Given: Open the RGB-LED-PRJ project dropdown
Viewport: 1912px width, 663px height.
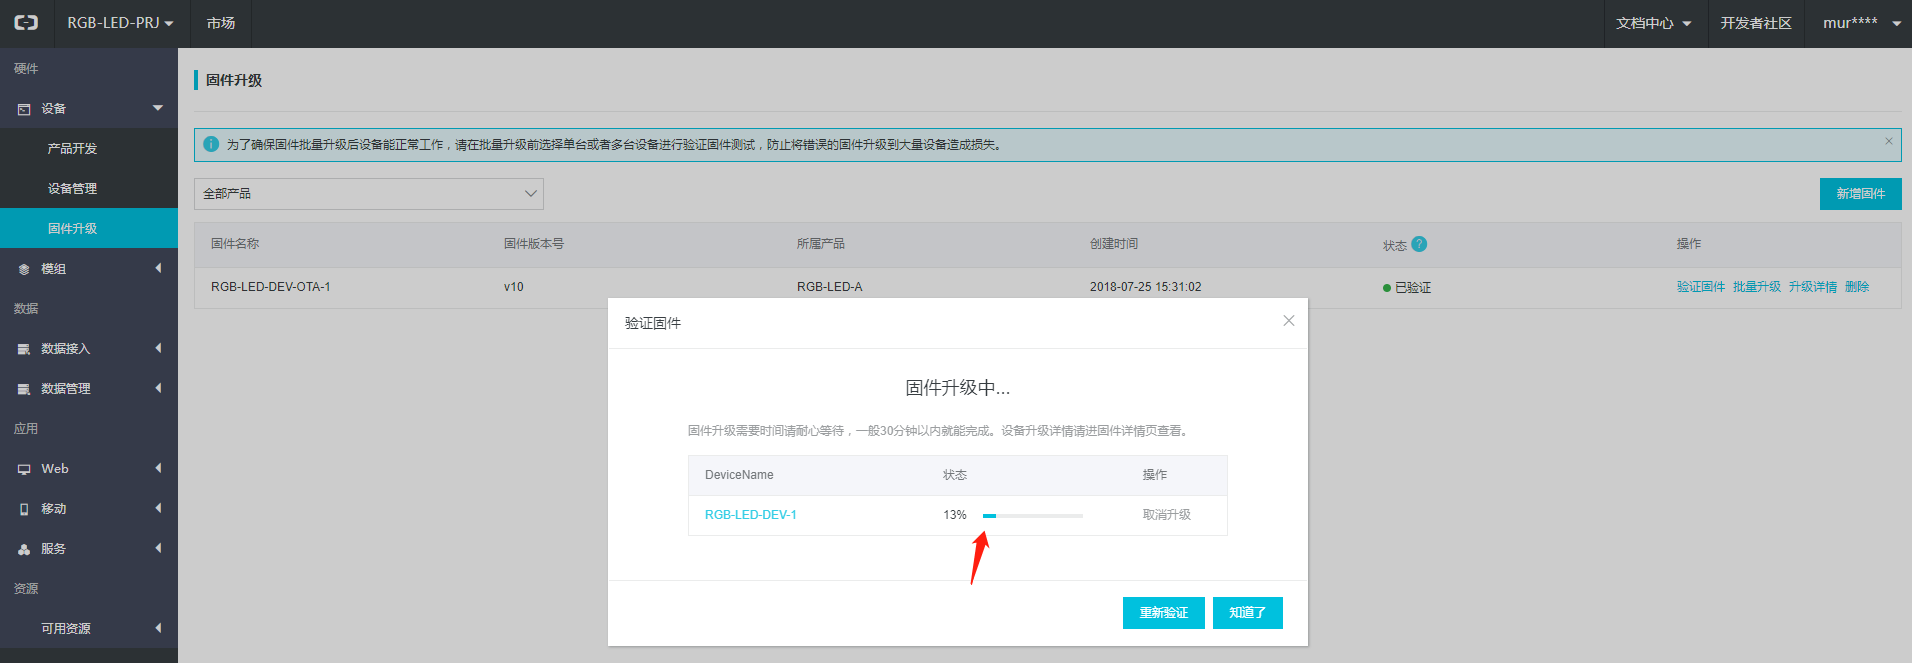Looking at the screenshot, I should [120, 23].
